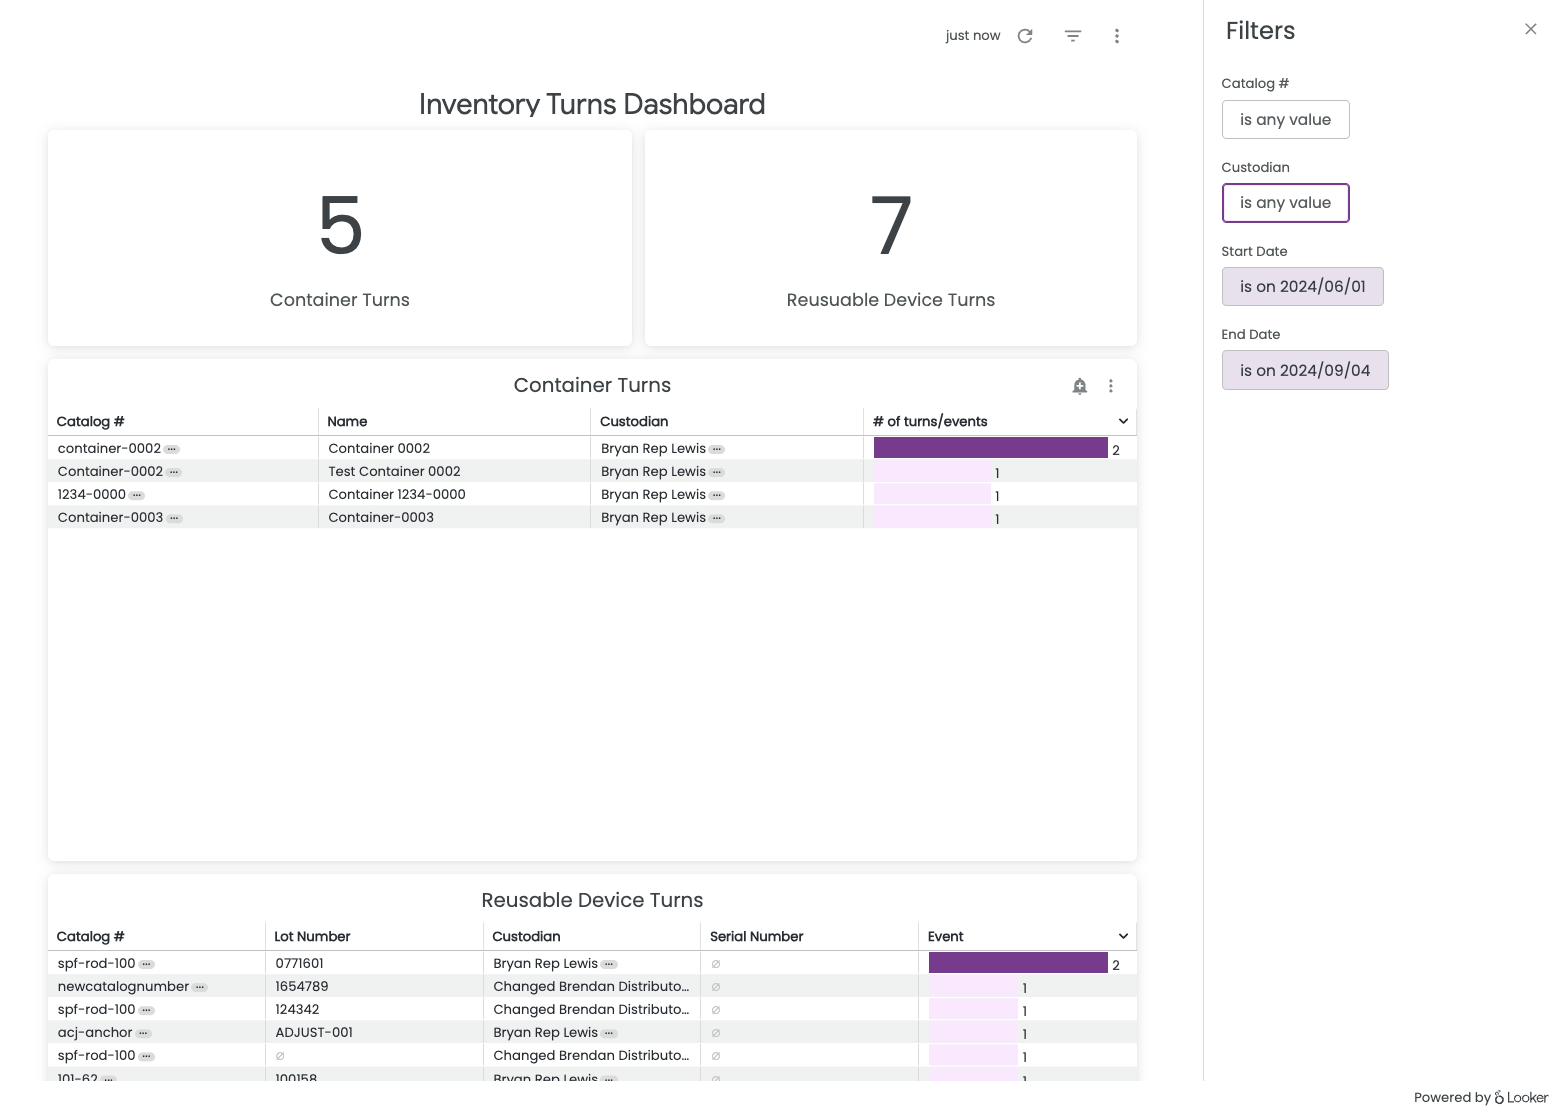Image resolution: width=1562 pixels, height=1106 pixels.
Task: Open the Start Date filter
Action: coord(1302,287)
